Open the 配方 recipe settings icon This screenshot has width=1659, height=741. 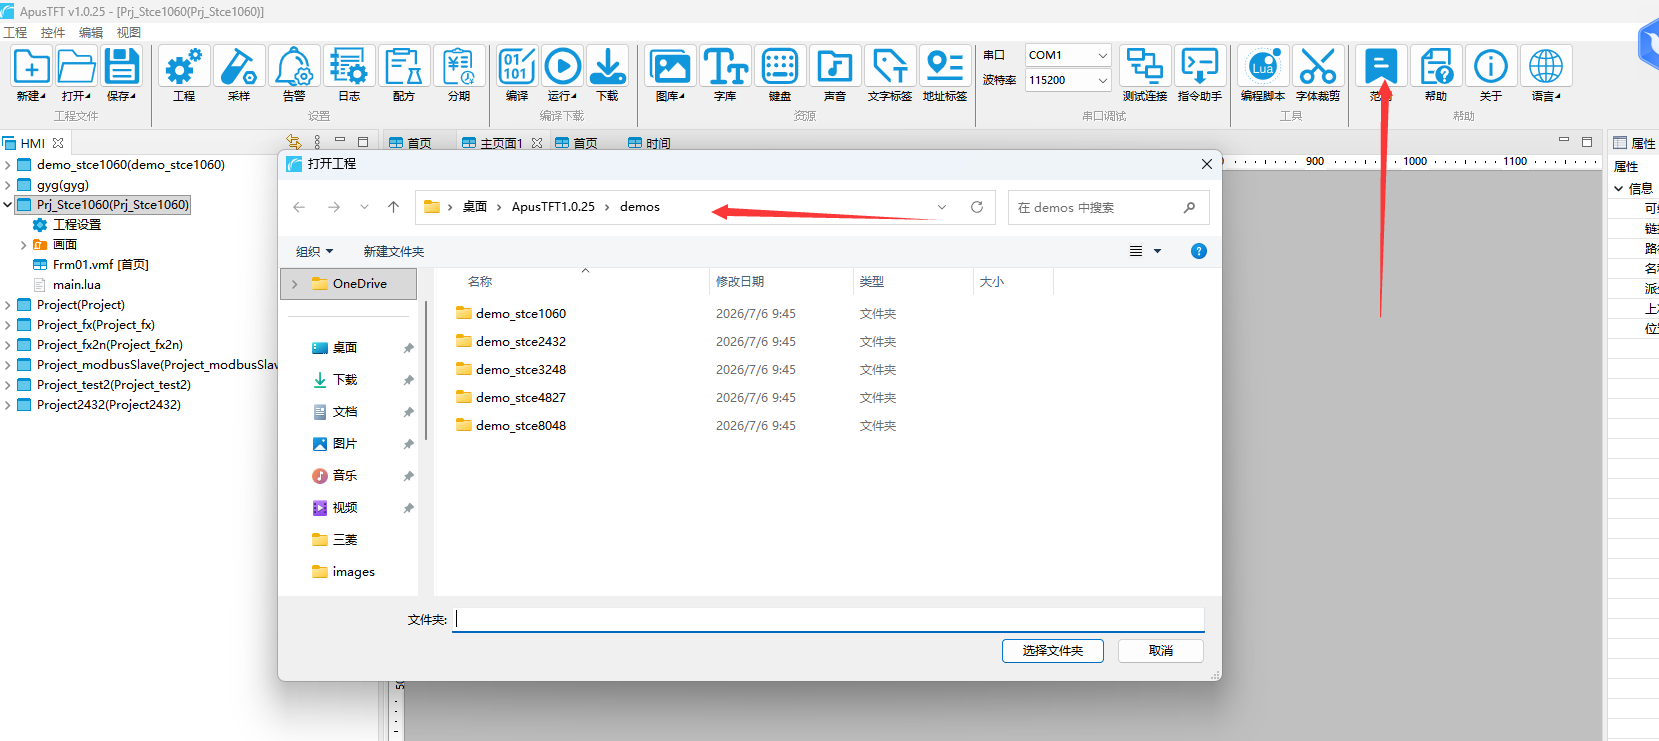404,67
